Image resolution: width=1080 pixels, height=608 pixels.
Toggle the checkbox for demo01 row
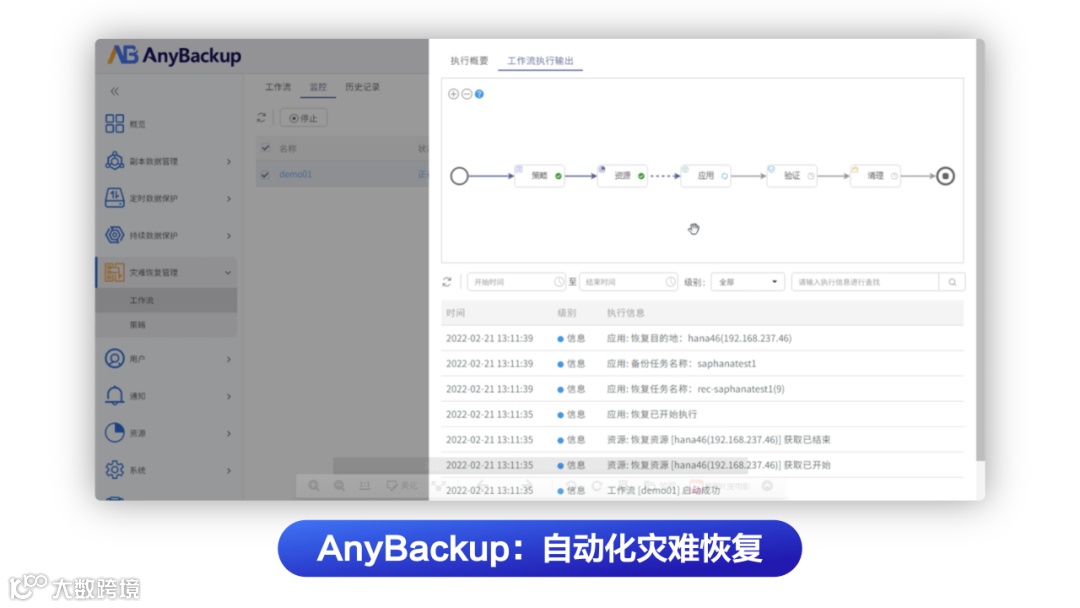pyautogui.click(x=265, y=174)
